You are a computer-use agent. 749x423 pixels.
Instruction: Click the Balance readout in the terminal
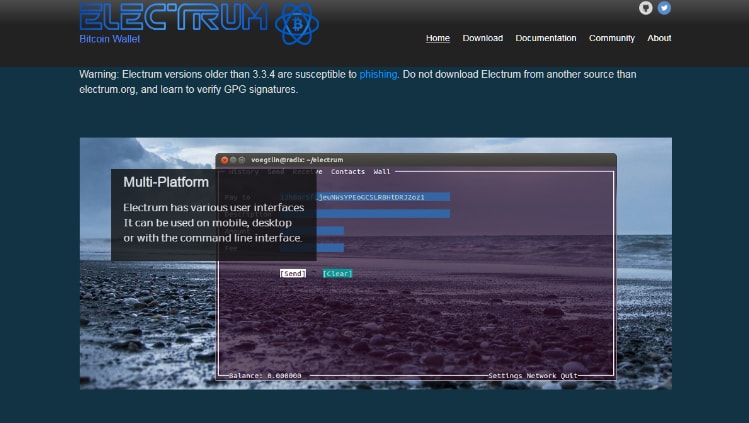click(x=265, y=376)
